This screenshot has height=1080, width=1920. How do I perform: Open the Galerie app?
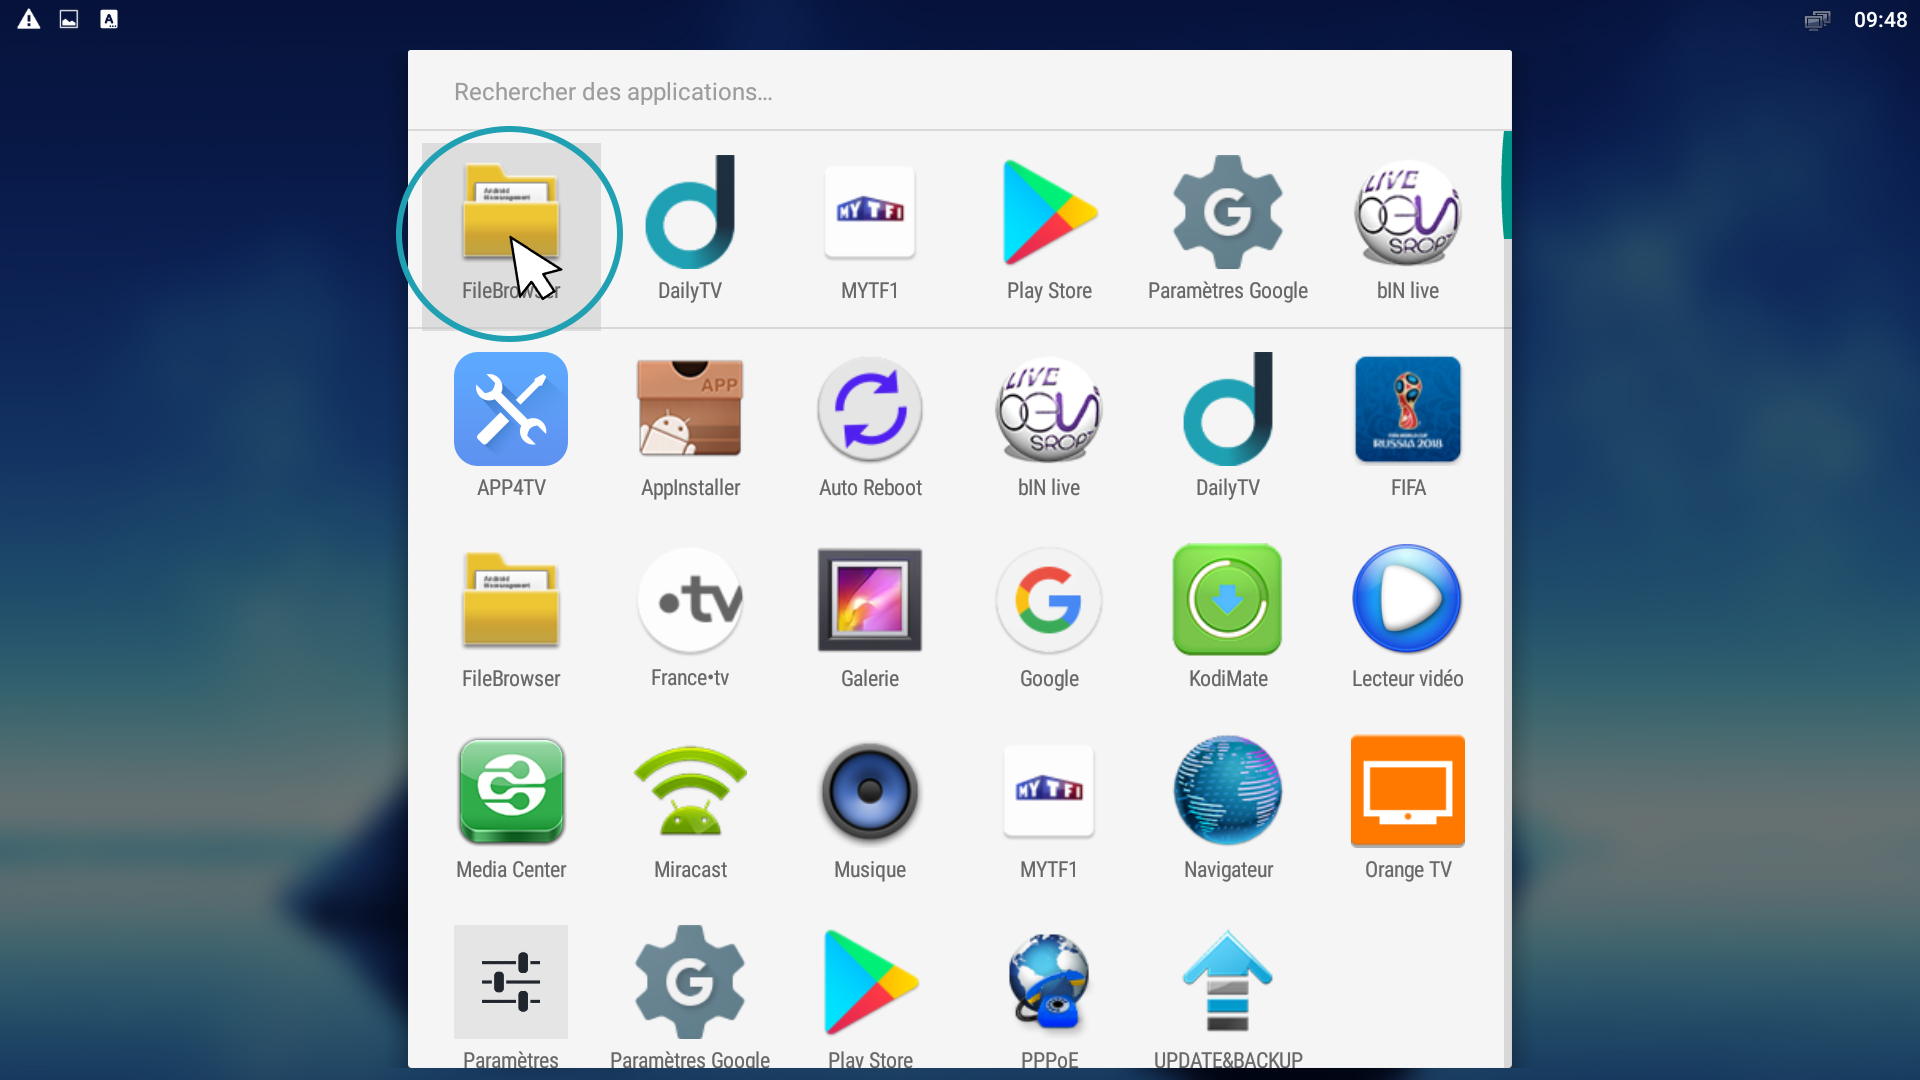870,617
